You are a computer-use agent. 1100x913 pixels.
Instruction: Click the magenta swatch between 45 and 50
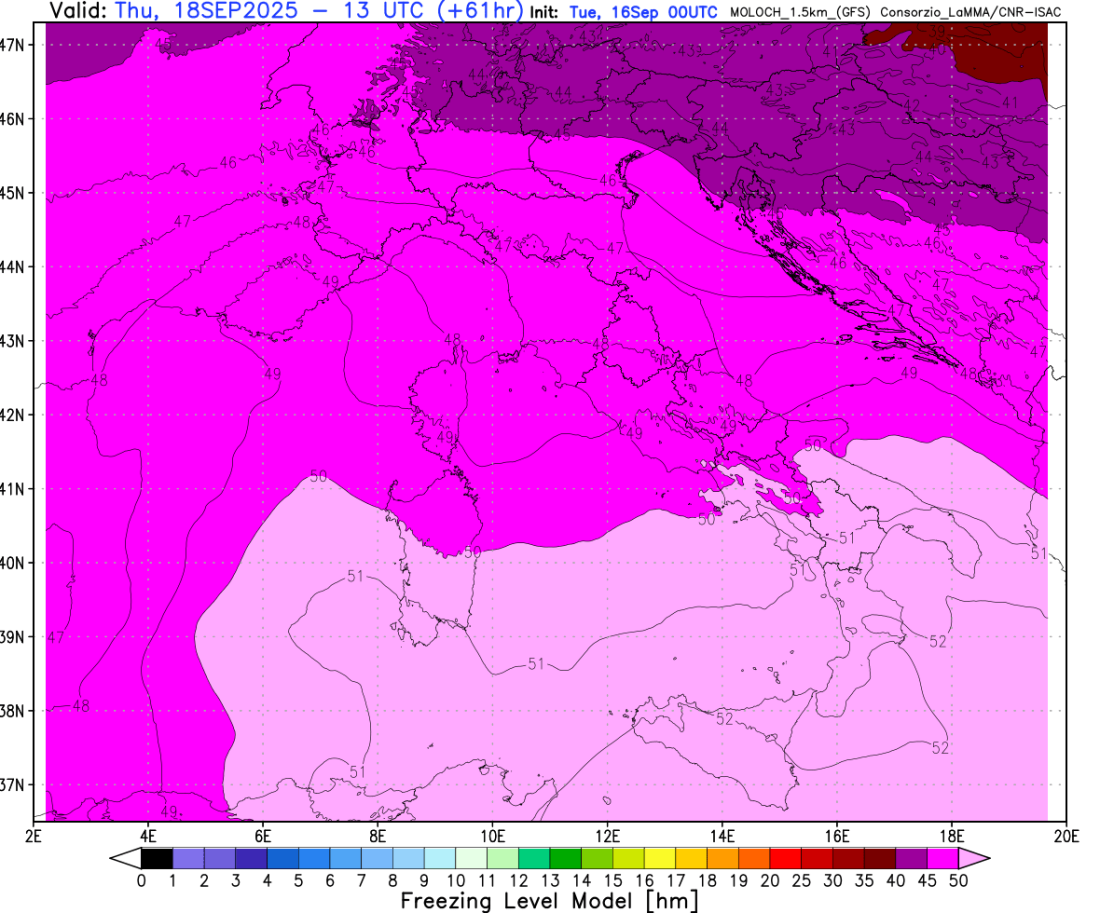point(943,858)
